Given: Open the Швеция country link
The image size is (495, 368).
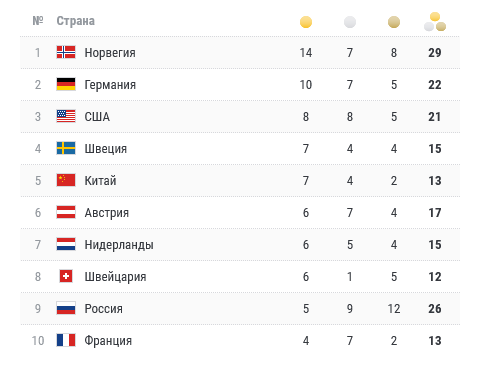Looking at the screenshot, I should [x=106, y=149].
